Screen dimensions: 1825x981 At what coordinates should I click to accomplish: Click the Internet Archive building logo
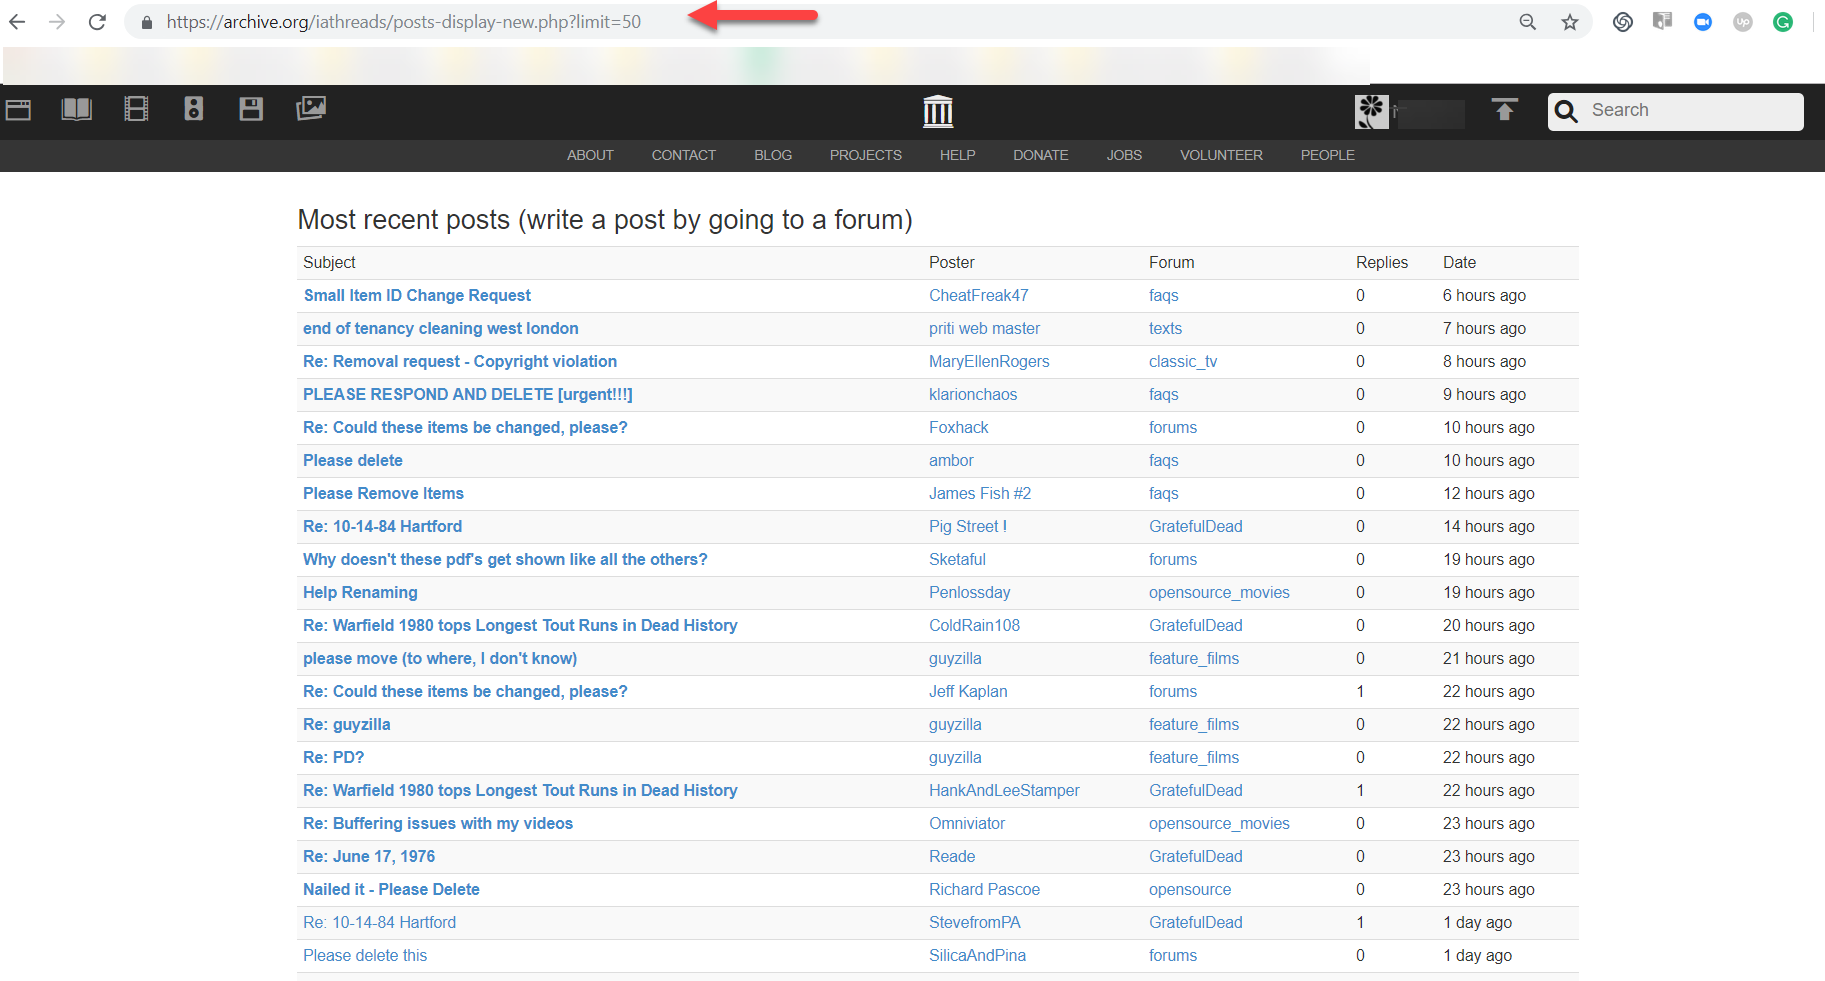(937, 111)
